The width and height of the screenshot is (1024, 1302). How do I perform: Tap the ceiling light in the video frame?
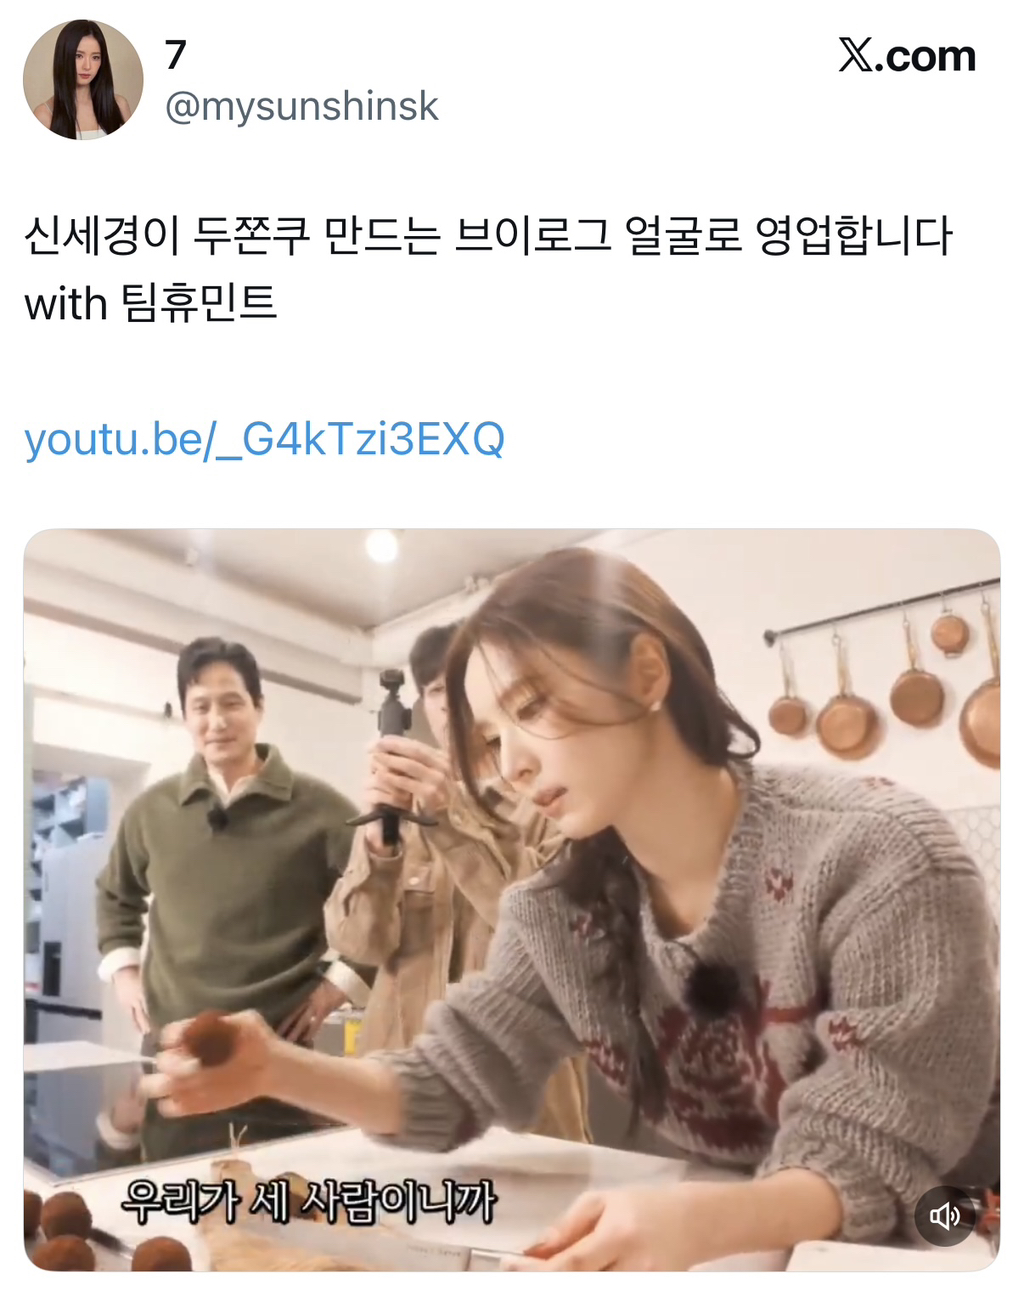coord(381,546)
